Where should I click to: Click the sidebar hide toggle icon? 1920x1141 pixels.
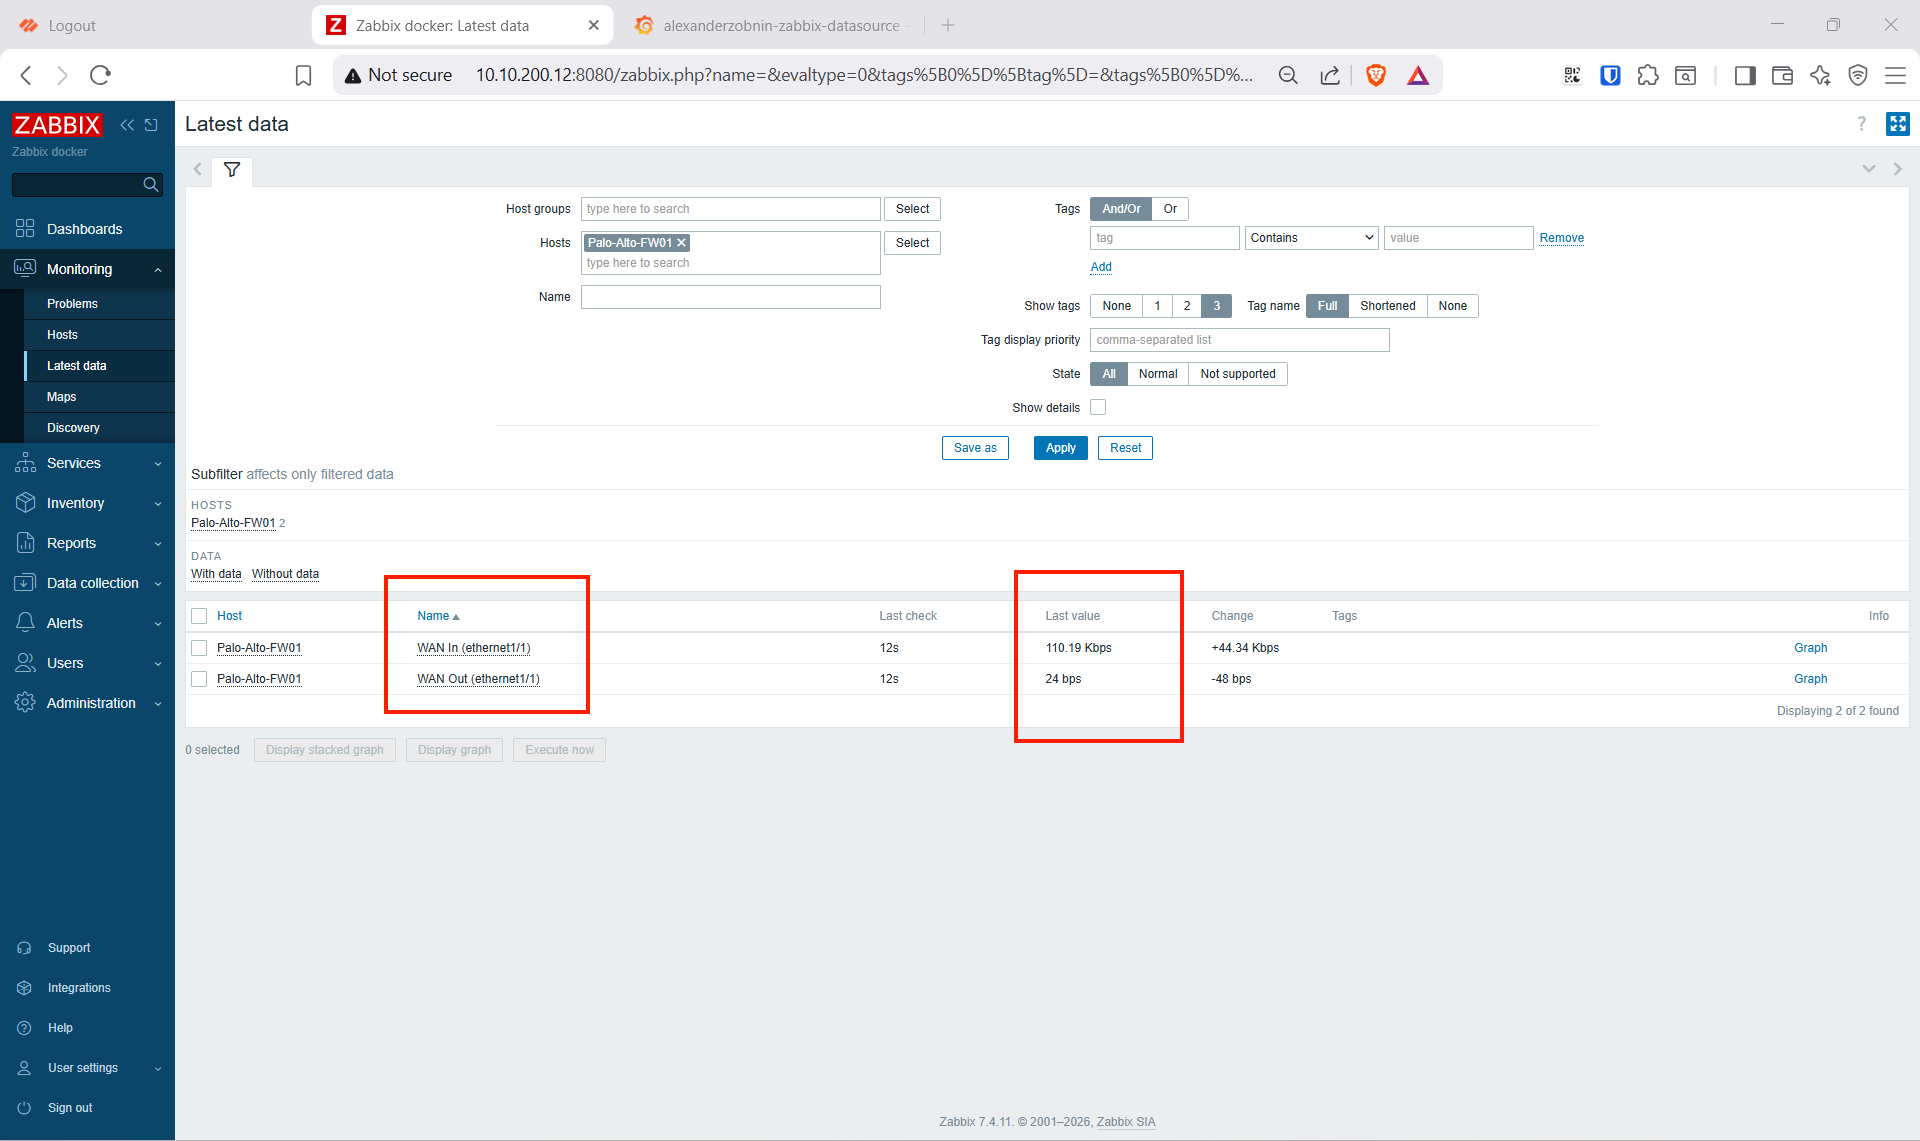click(151, 125)
